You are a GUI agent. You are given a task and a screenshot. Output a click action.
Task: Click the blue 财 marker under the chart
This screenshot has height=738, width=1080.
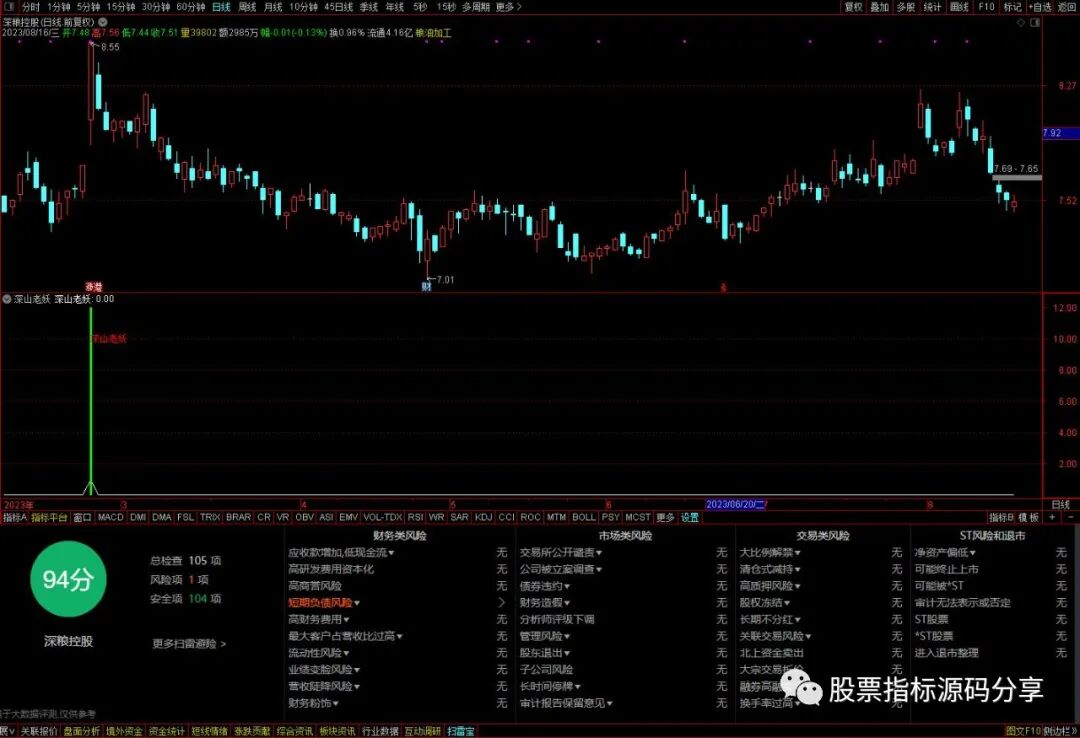click(426, 286)
